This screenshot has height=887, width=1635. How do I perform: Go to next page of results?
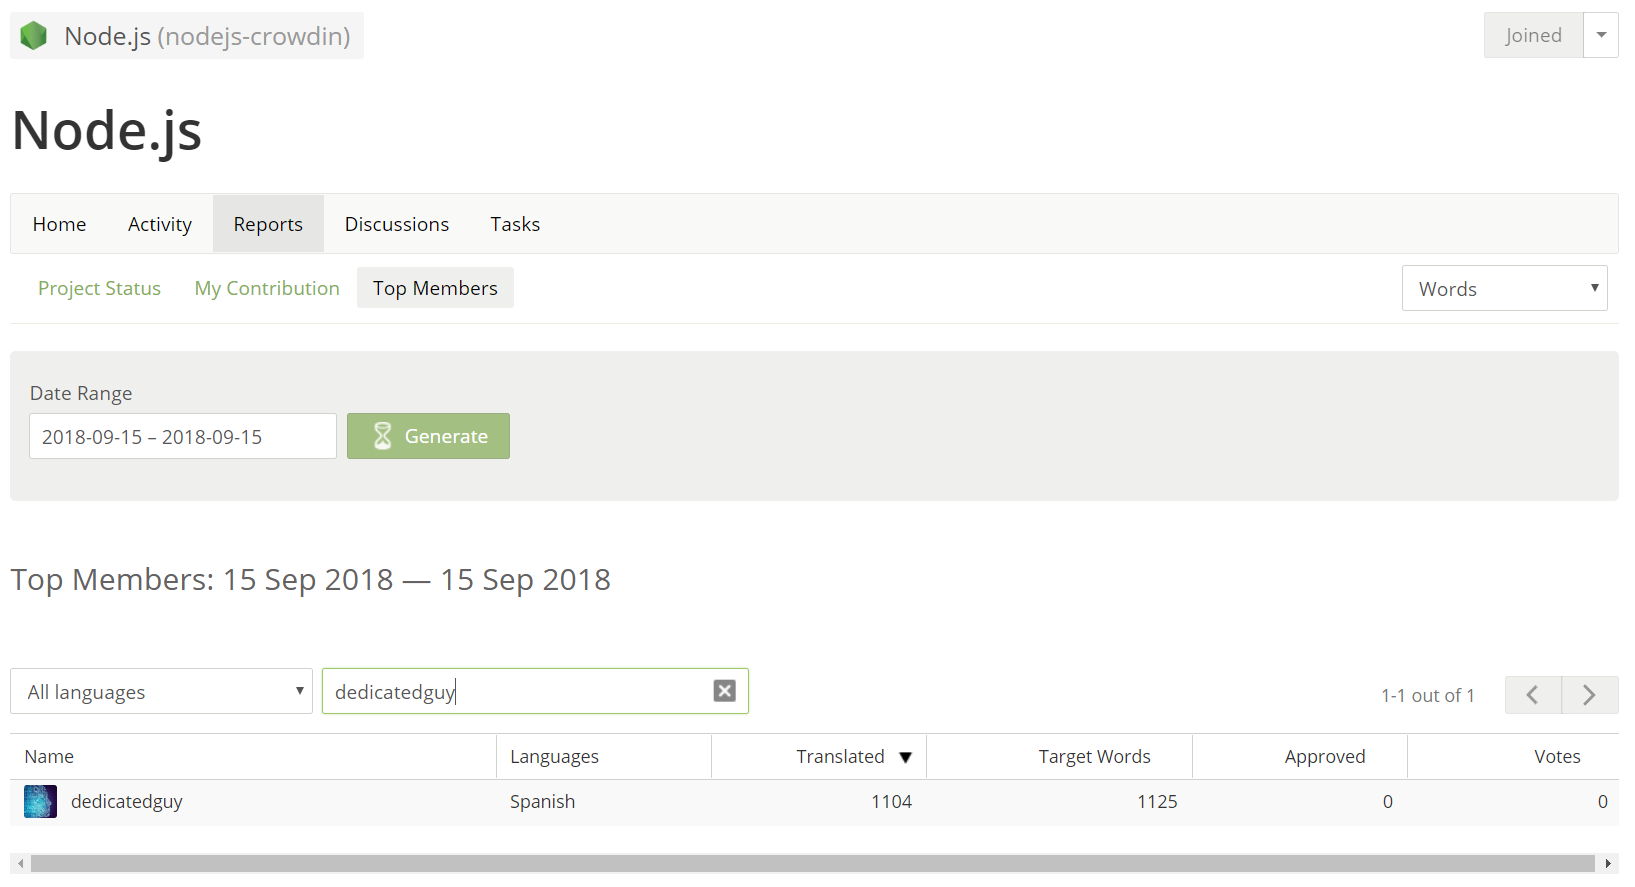click(1590, 695)
